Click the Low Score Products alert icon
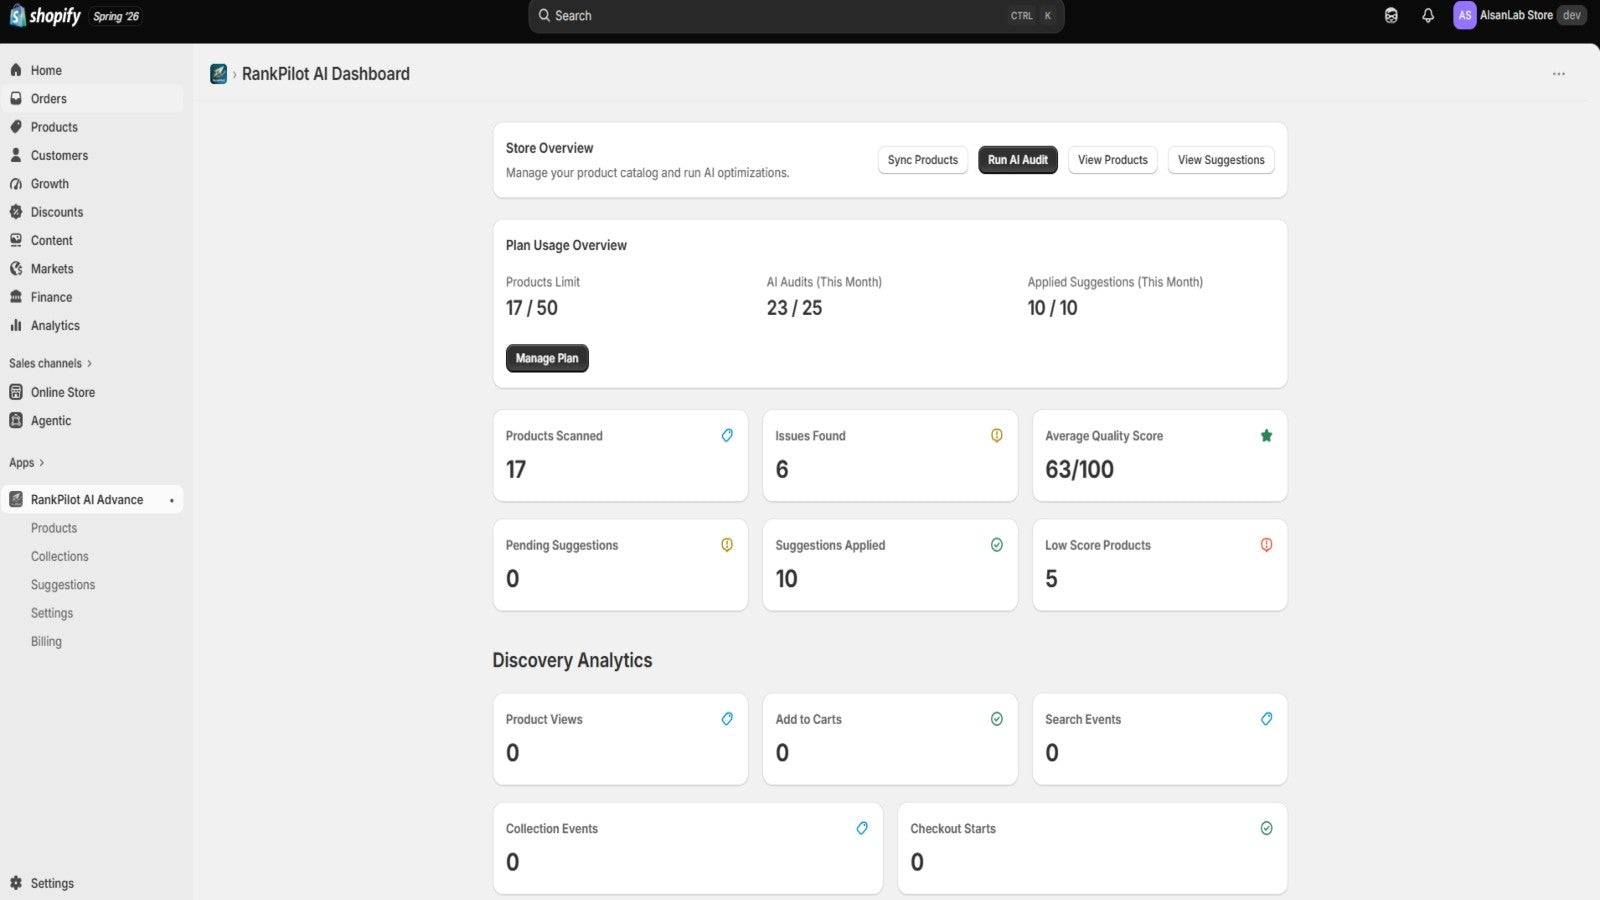Screen dimensions: 1600x900 [x=1267, y=545]
